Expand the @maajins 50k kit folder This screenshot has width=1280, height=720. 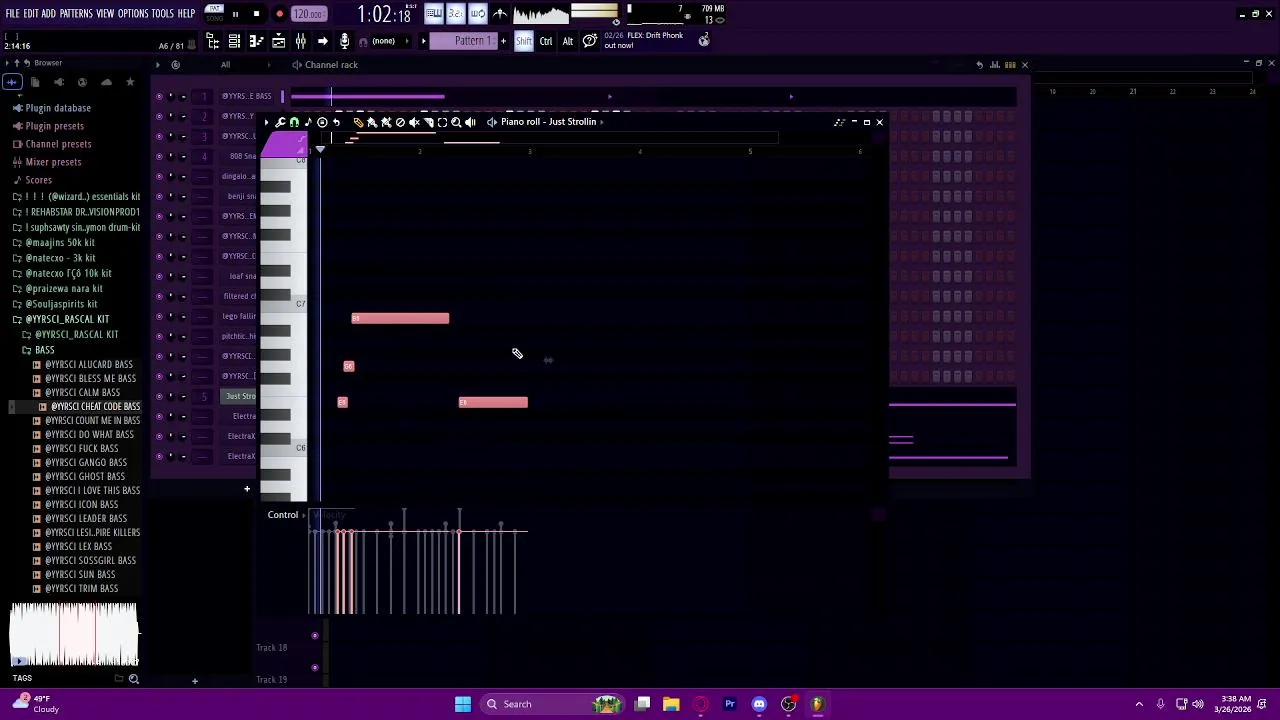tap(16, 243)
